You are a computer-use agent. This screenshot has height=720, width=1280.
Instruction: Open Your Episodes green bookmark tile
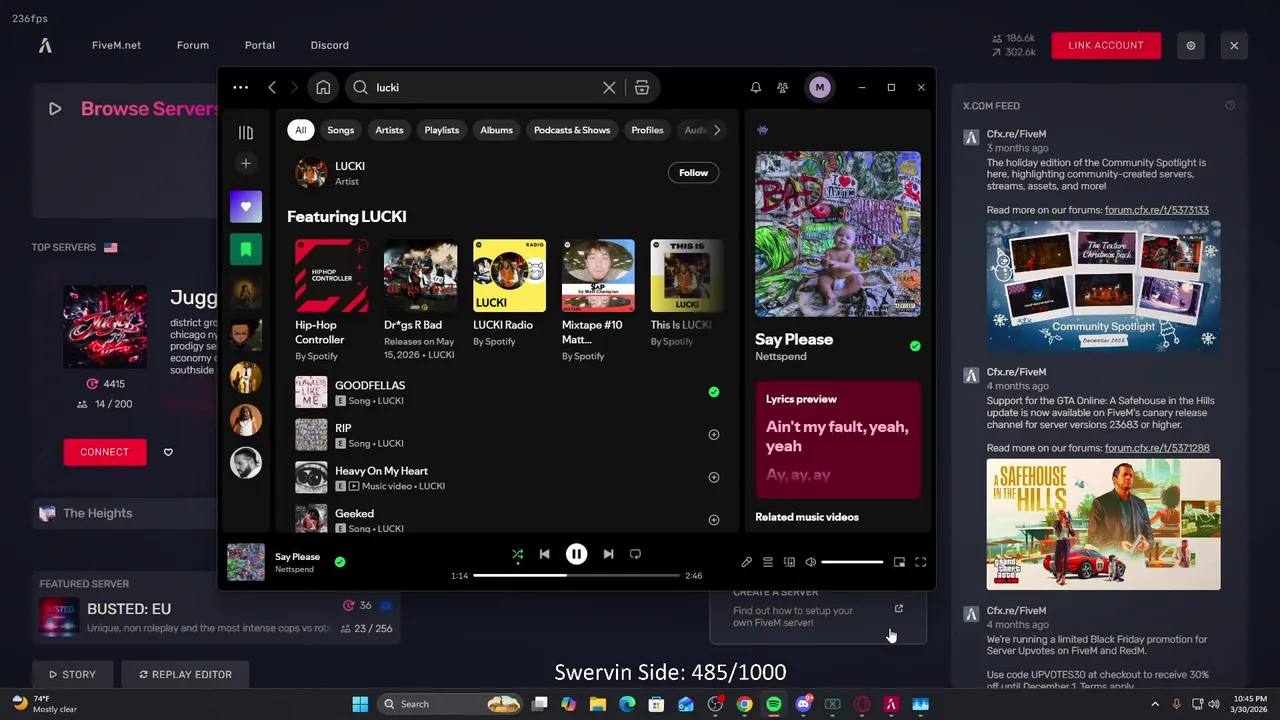pos(246,250)
